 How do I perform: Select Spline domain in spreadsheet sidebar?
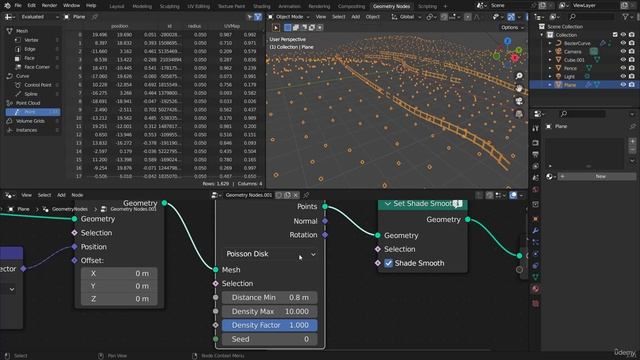point(31,94)
